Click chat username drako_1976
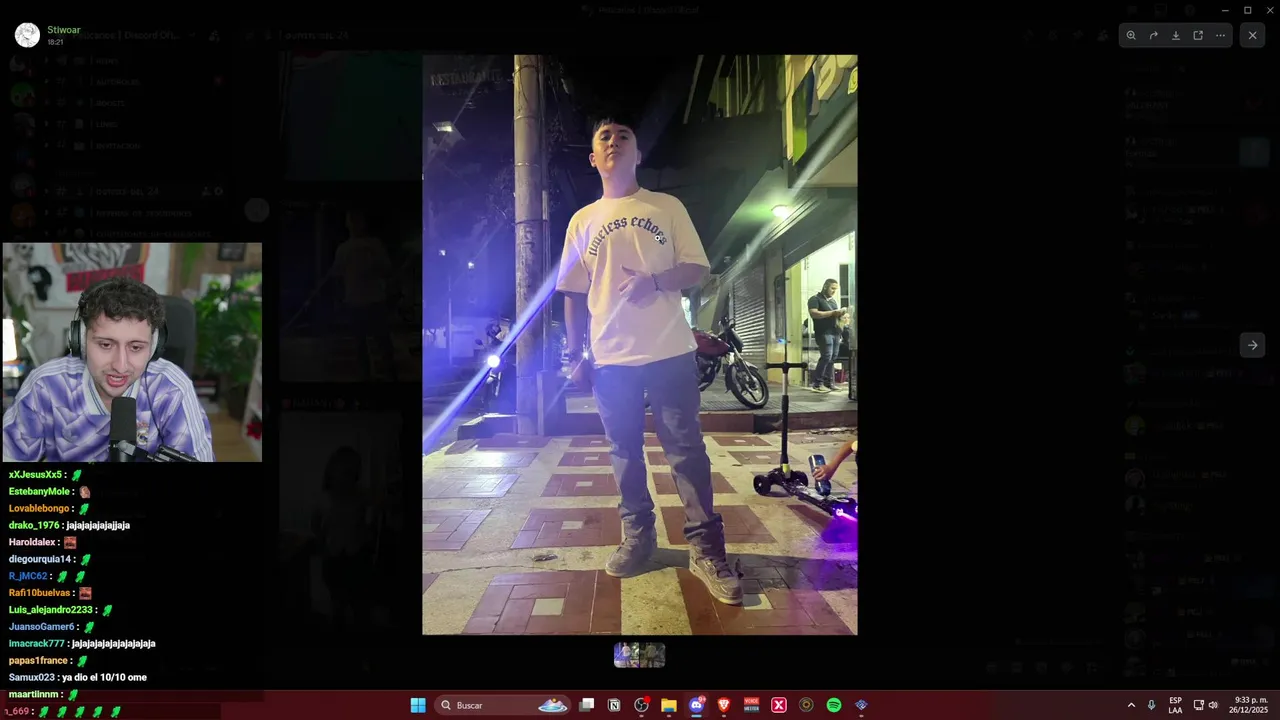1280x720 pixels. click(x=34, y=525)
